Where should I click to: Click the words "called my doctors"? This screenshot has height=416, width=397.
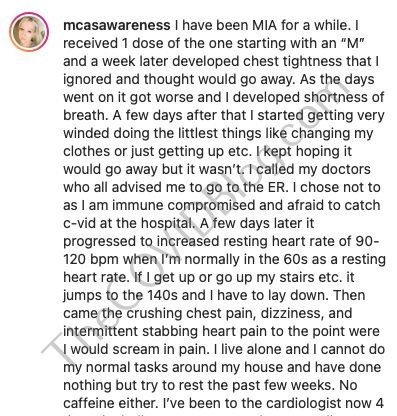(x=313, y=170)
